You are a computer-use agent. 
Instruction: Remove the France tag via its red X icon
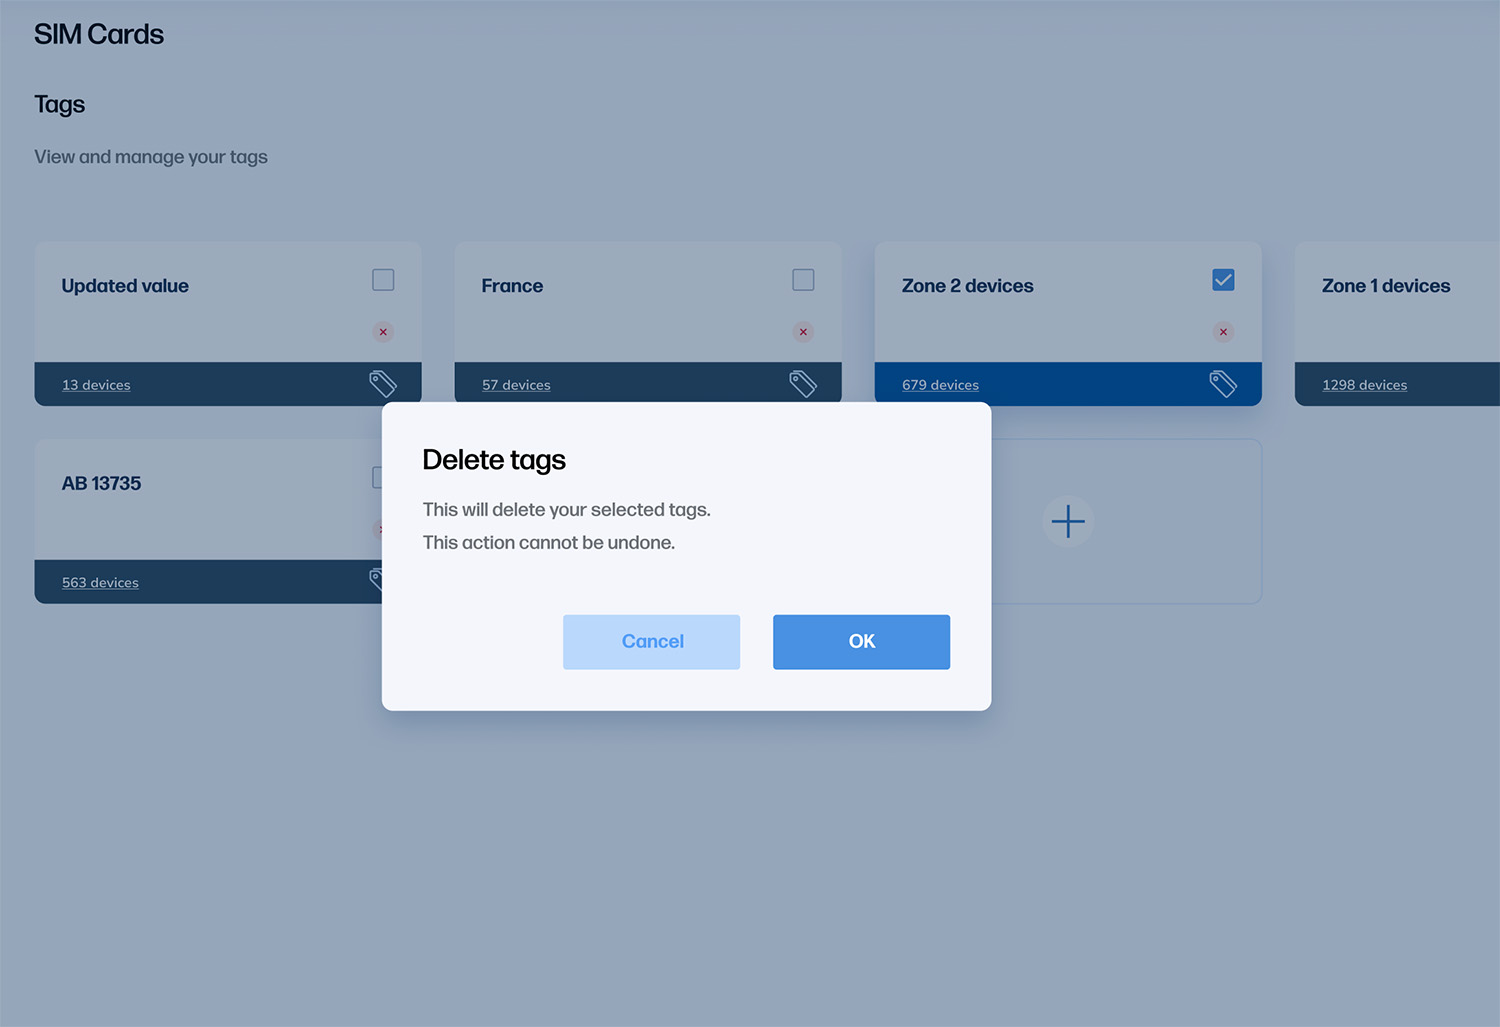click(803, 332)
